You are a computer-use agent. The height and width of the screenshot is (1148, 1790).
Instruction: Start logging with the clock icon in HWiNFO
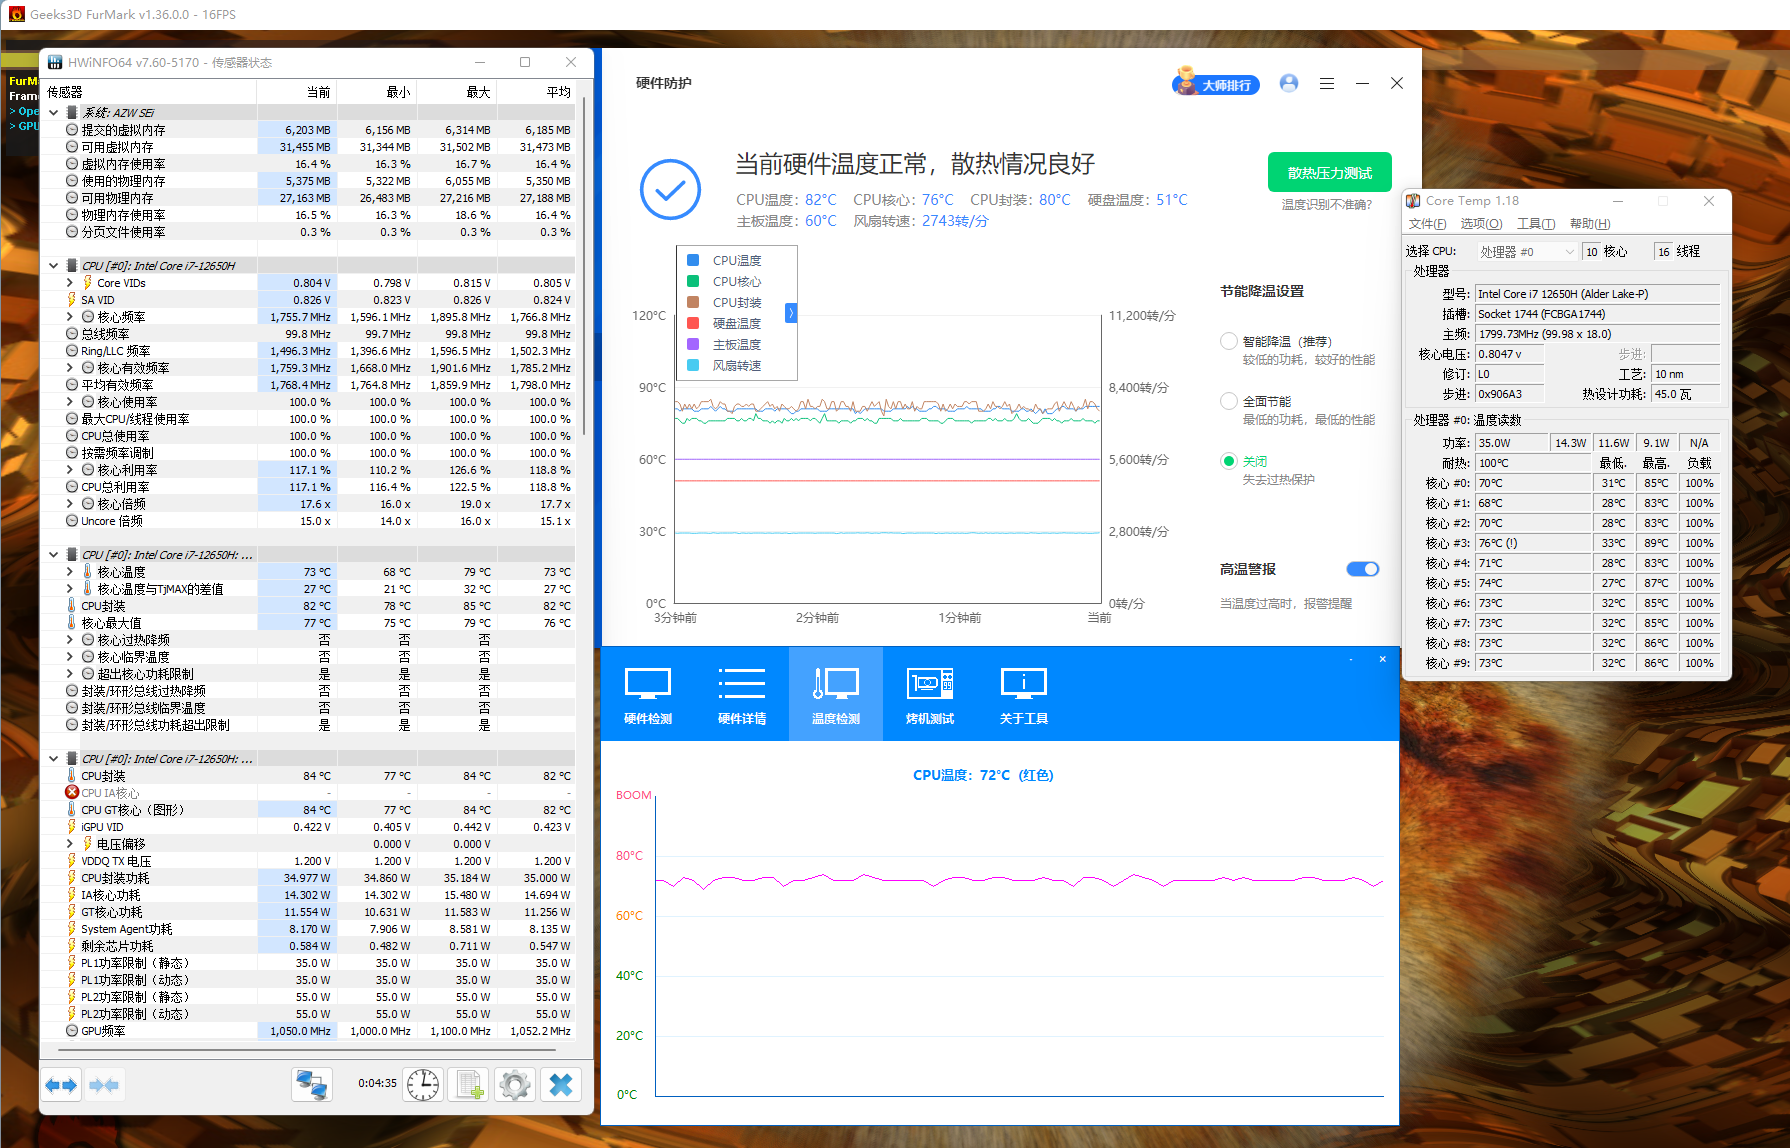[x=422, y=1084]
